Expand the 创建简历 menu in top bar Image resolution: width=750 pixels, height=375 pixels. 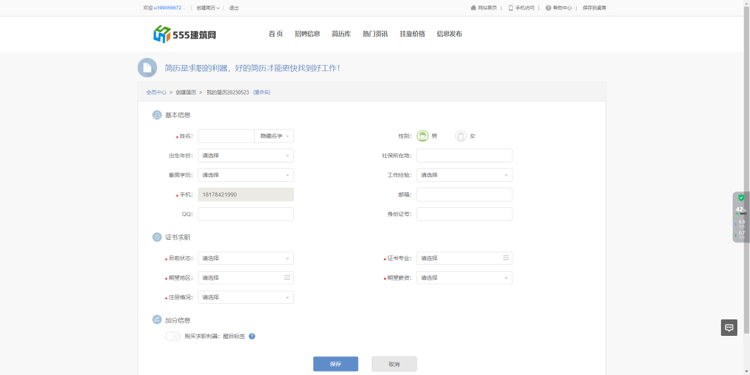(208, 8)
